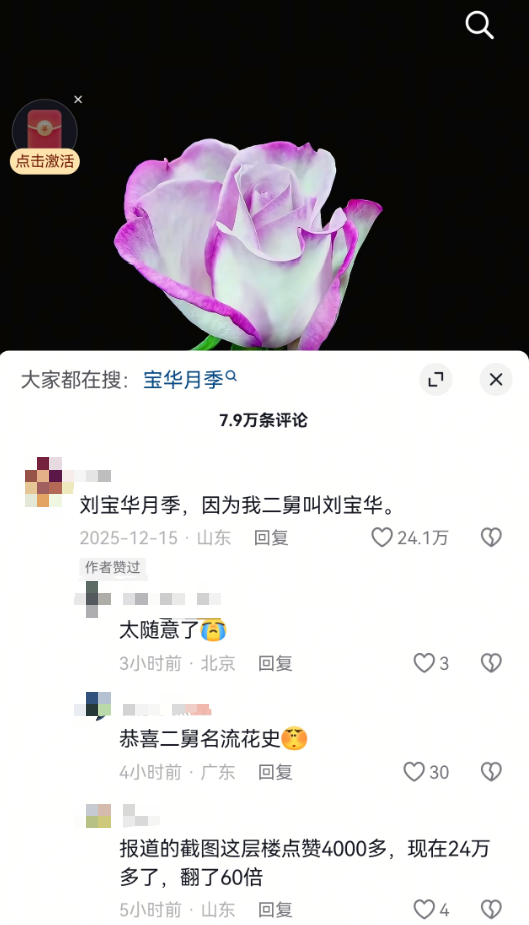Reply to 恭喜二舅名流花史 comment
Image resolution: width=529 pixels, height=925 pixels.
(275, 772)
